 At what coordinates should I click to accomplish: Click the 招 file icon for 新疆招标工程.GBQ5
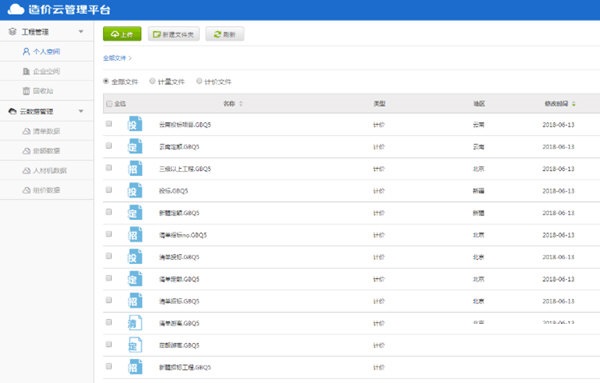(135, 367)
